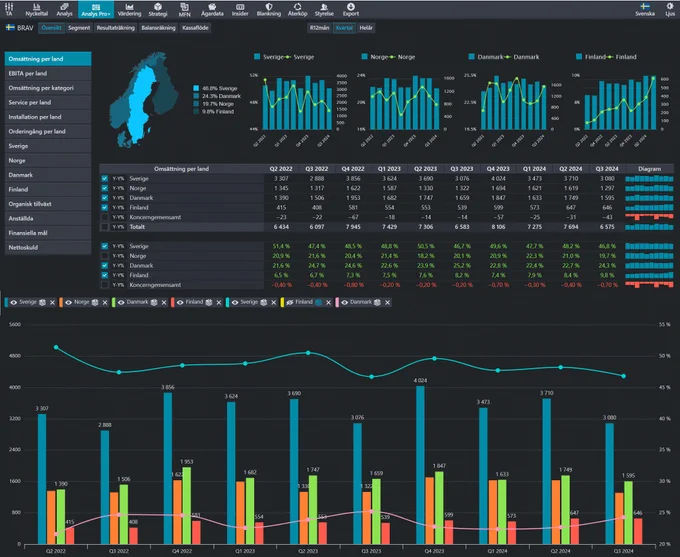Open the Strategi section
Image resolution: width=680 pixels, height=557 pixels.
tap(158, 9)
